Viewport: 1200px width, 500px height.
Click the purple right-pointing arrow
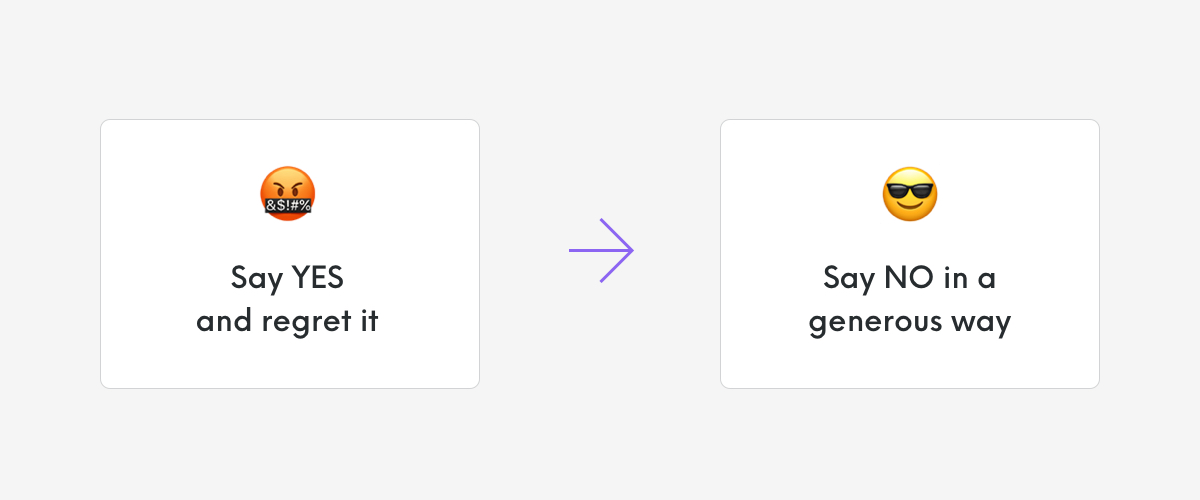[x=601, y=250]
